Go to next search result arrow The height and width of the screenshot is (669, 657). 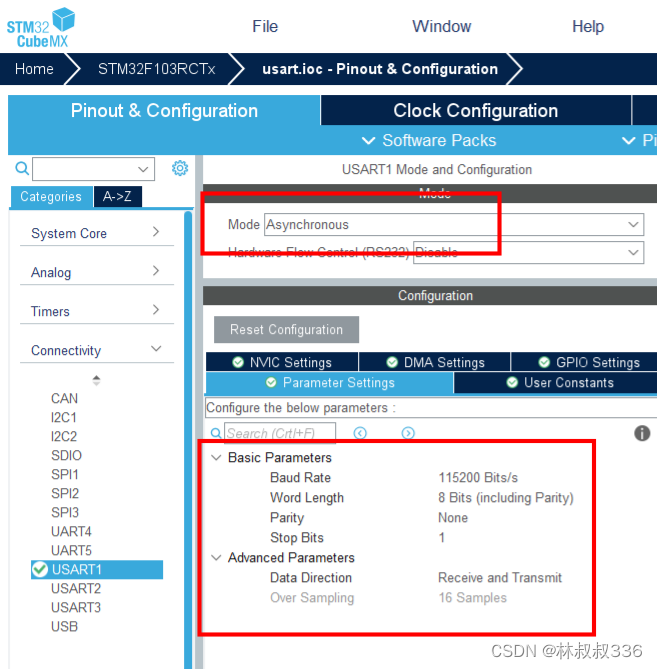[408, 433]
